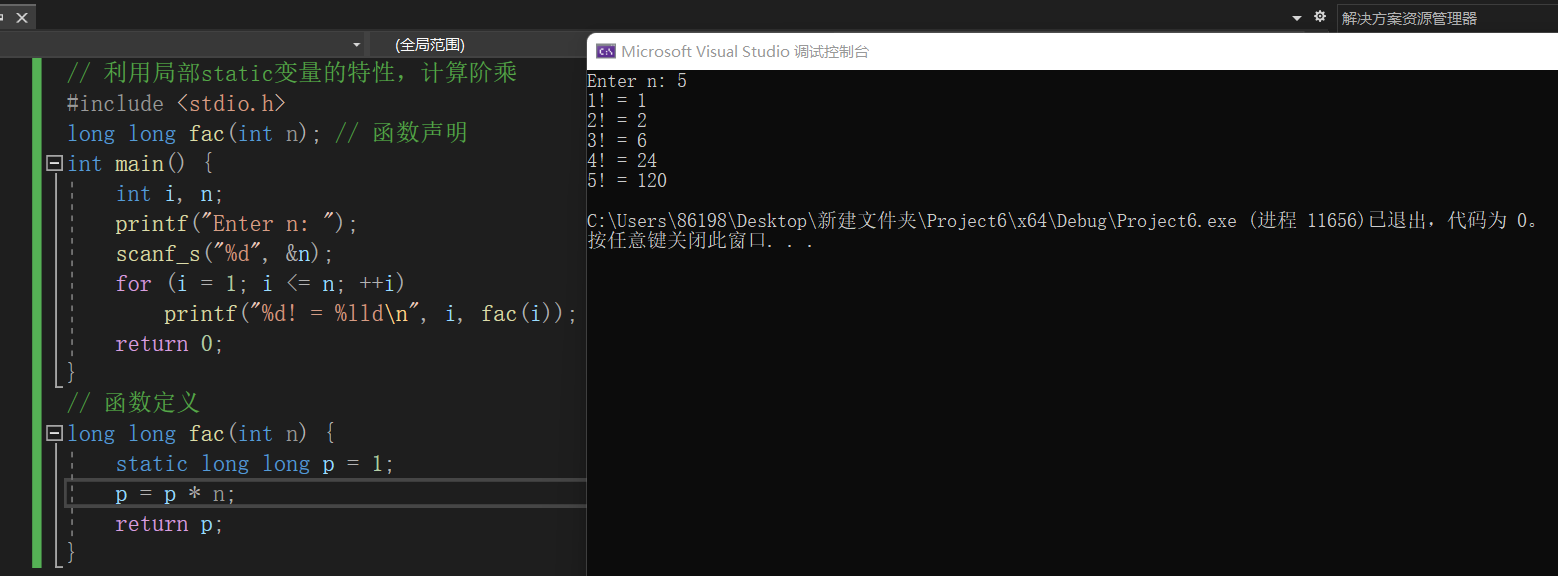
Task: Close the open editor document tab
Action: [x=22, y=18]
